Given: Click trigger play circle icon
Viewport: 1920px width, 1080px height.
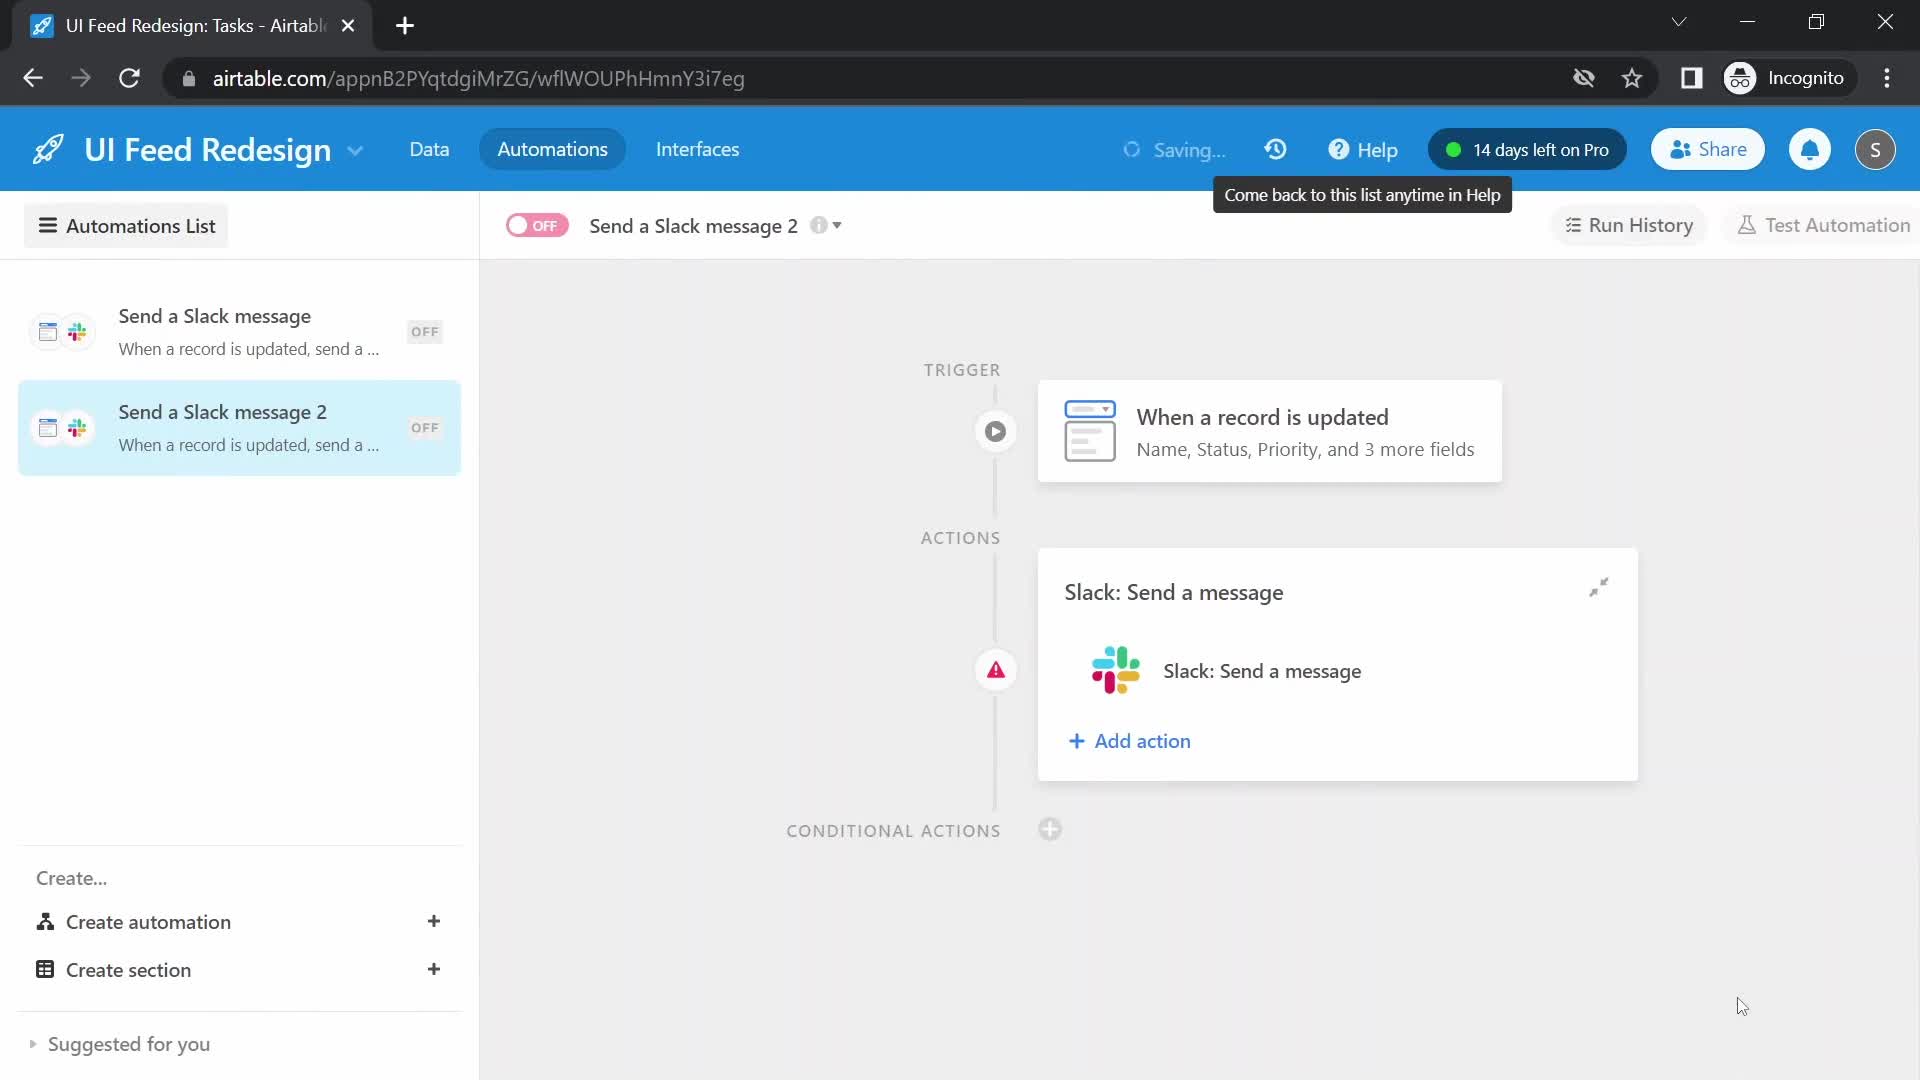Looking at the screenshot, I should pos(995,431).
